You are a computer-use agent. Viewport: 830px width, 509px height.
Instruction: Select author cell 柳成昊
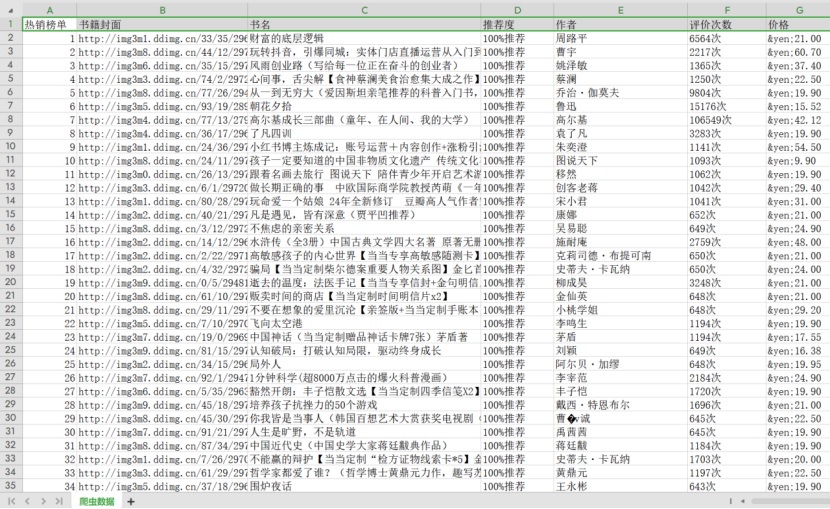pos(620,283)
